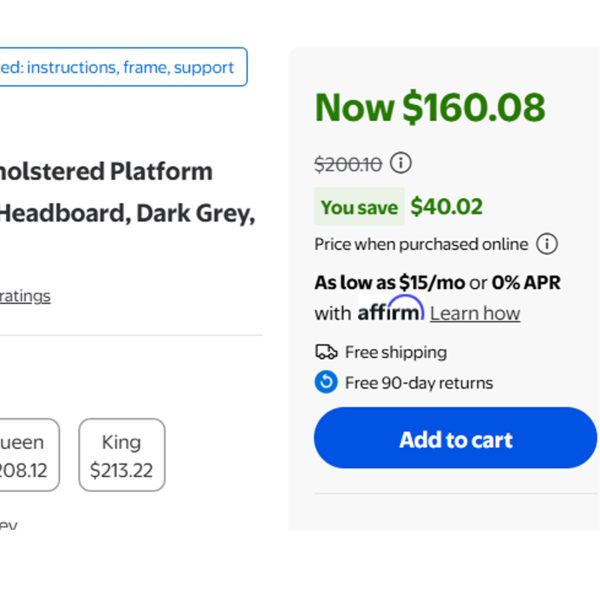Select the King $213.22 size option
Viewport: 600px width, 600px height.
pyautogui.click(x=122, y=455)
